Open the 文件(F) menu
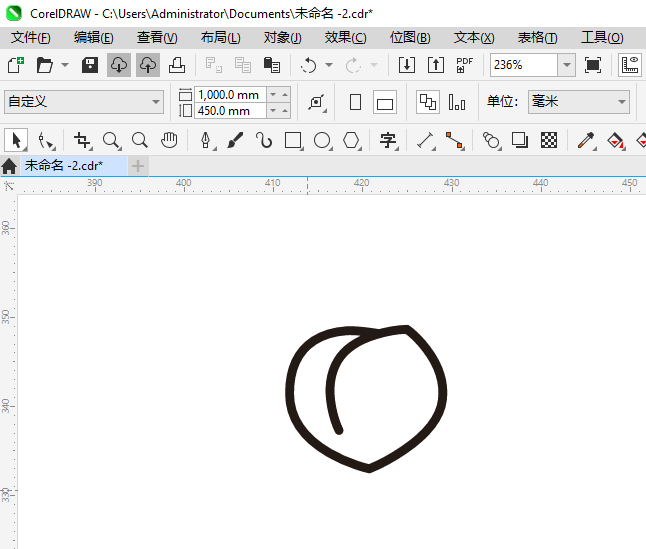 (x=31, y=37)
